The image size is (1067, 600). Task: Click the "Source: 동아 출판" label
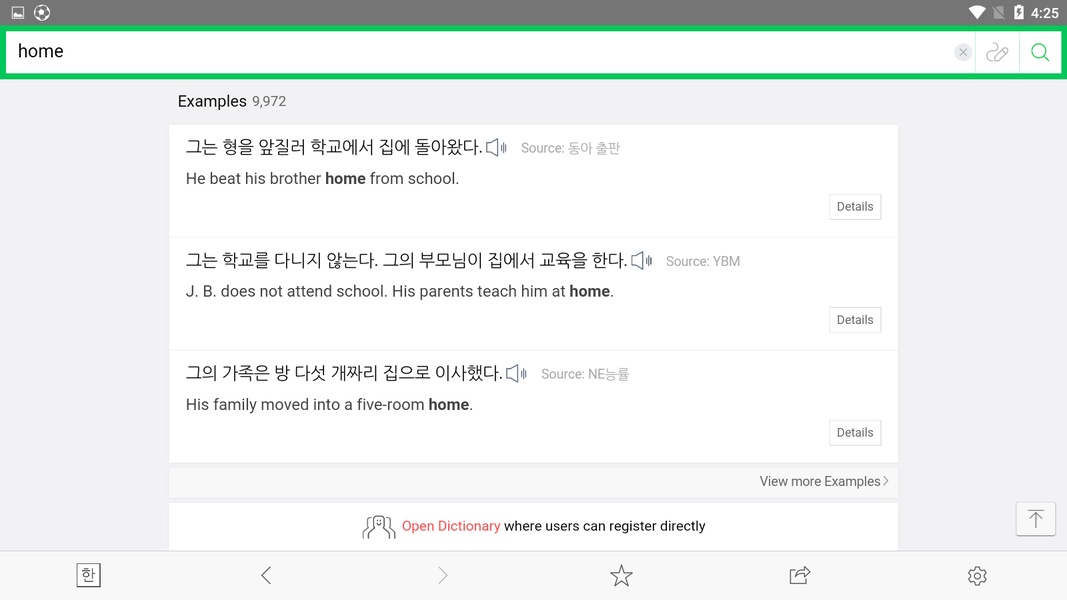570,148
